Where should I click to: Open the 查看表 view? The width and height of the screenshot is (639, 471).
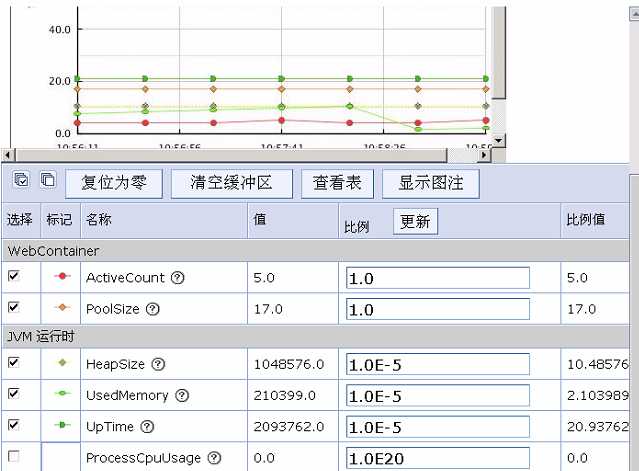(x=337, y=183)
